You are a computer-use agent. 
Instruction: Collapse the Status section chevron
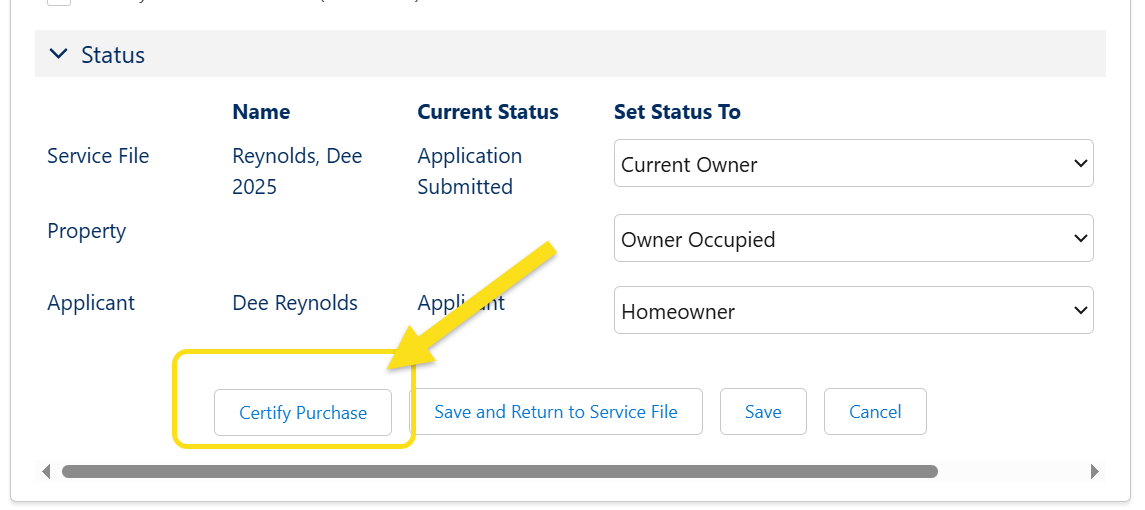pyautogui.click(x=59, y=55)
